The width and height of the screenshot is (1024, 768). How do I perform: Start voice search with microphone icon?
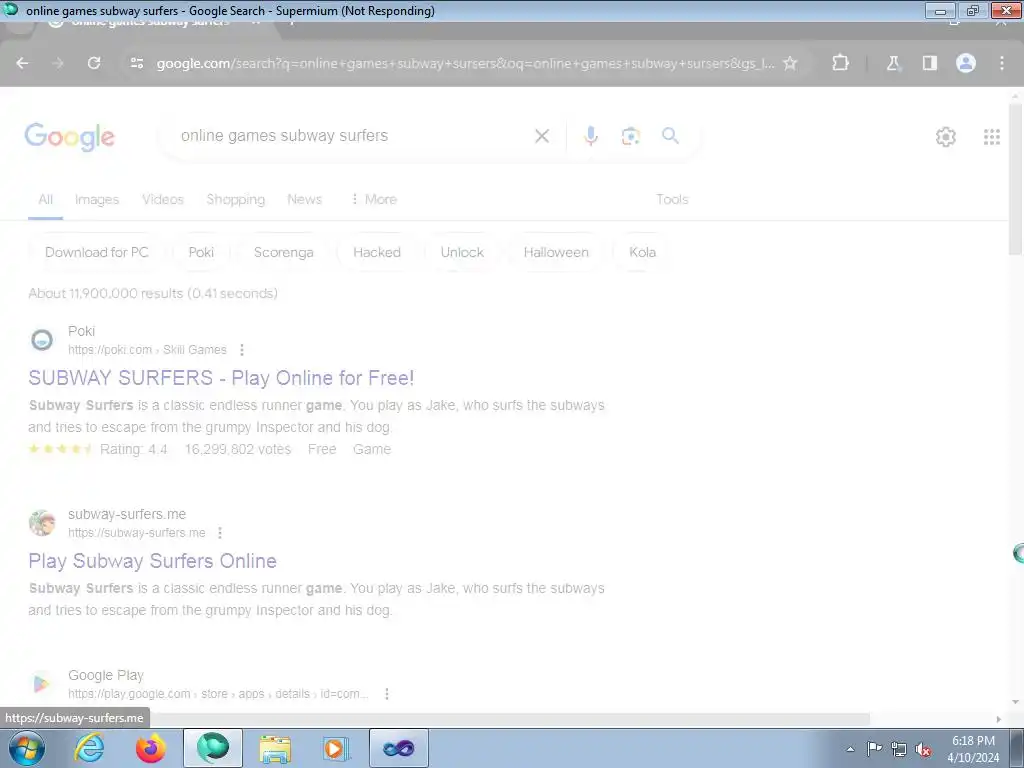point(591,136)
